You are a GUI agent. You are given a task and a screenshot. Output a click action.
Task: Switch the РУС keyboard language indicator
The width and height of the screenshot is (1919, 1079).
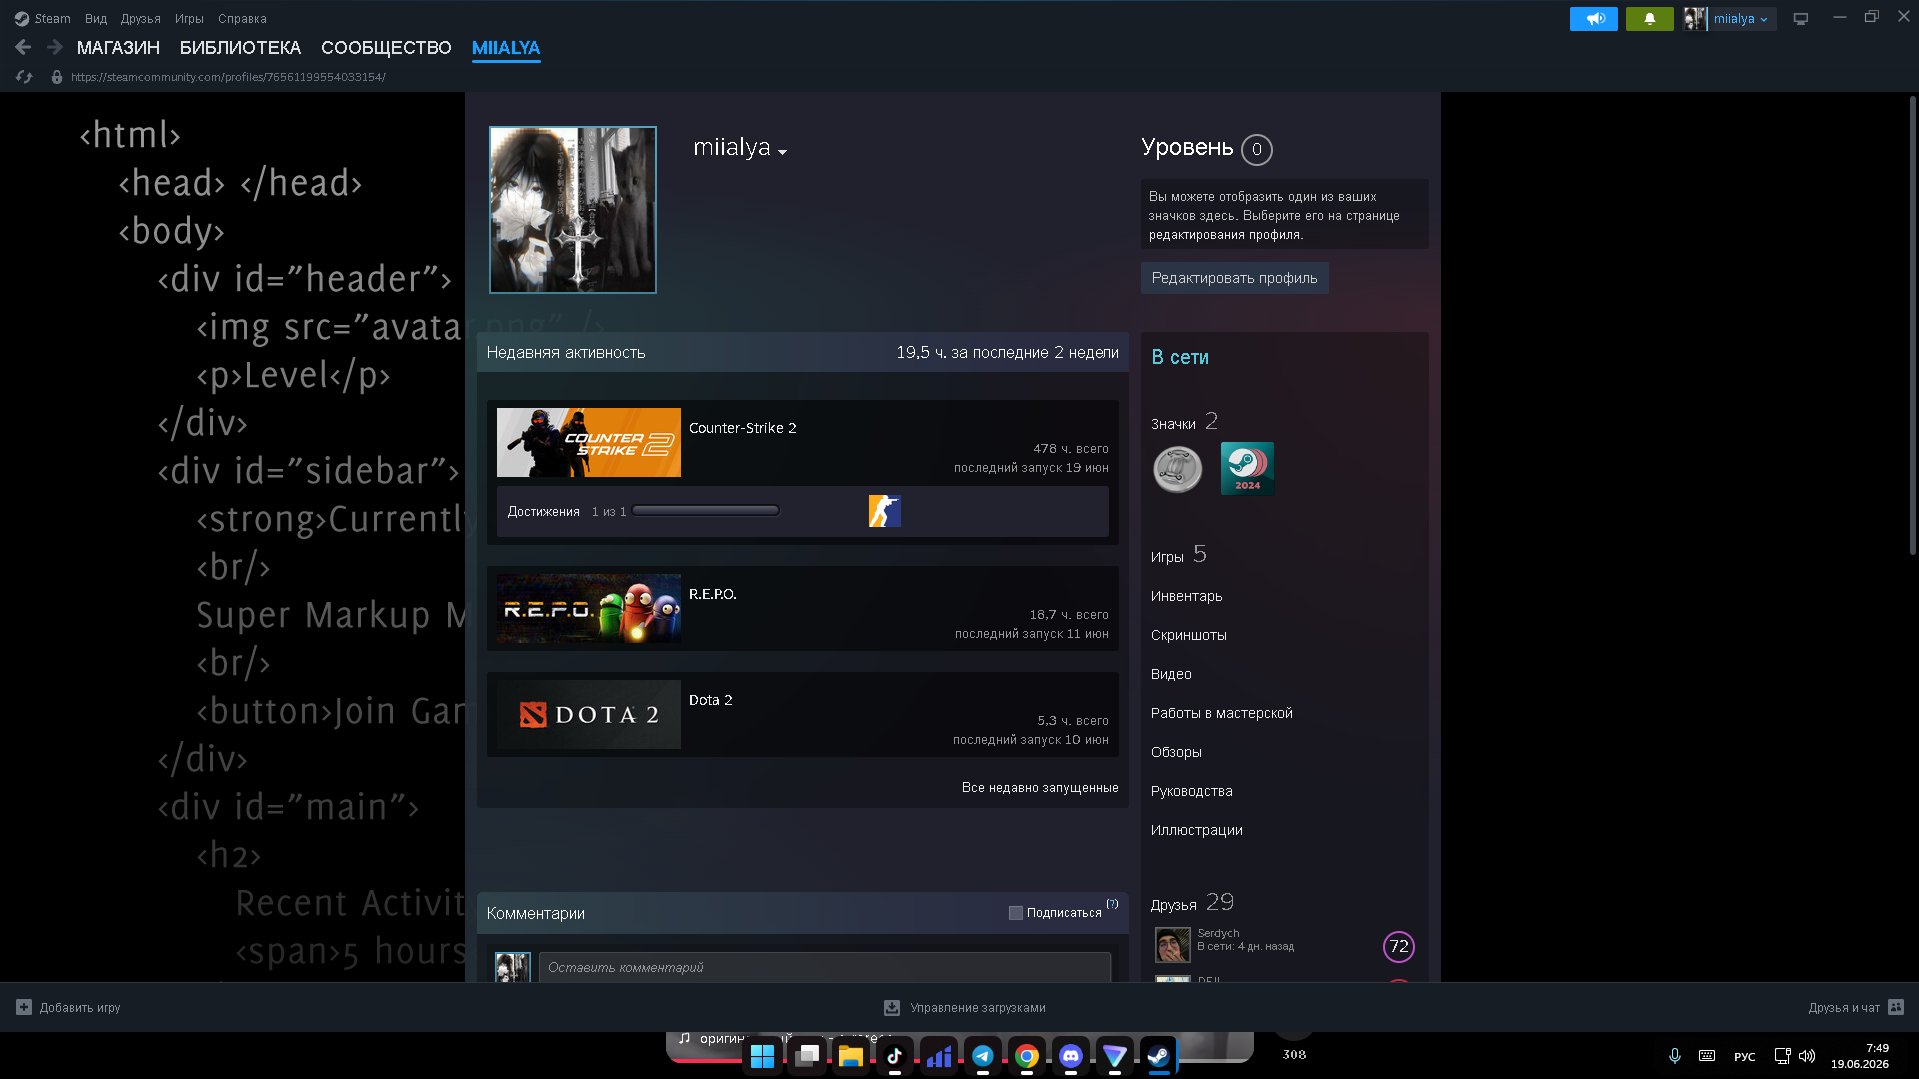1744,1056
